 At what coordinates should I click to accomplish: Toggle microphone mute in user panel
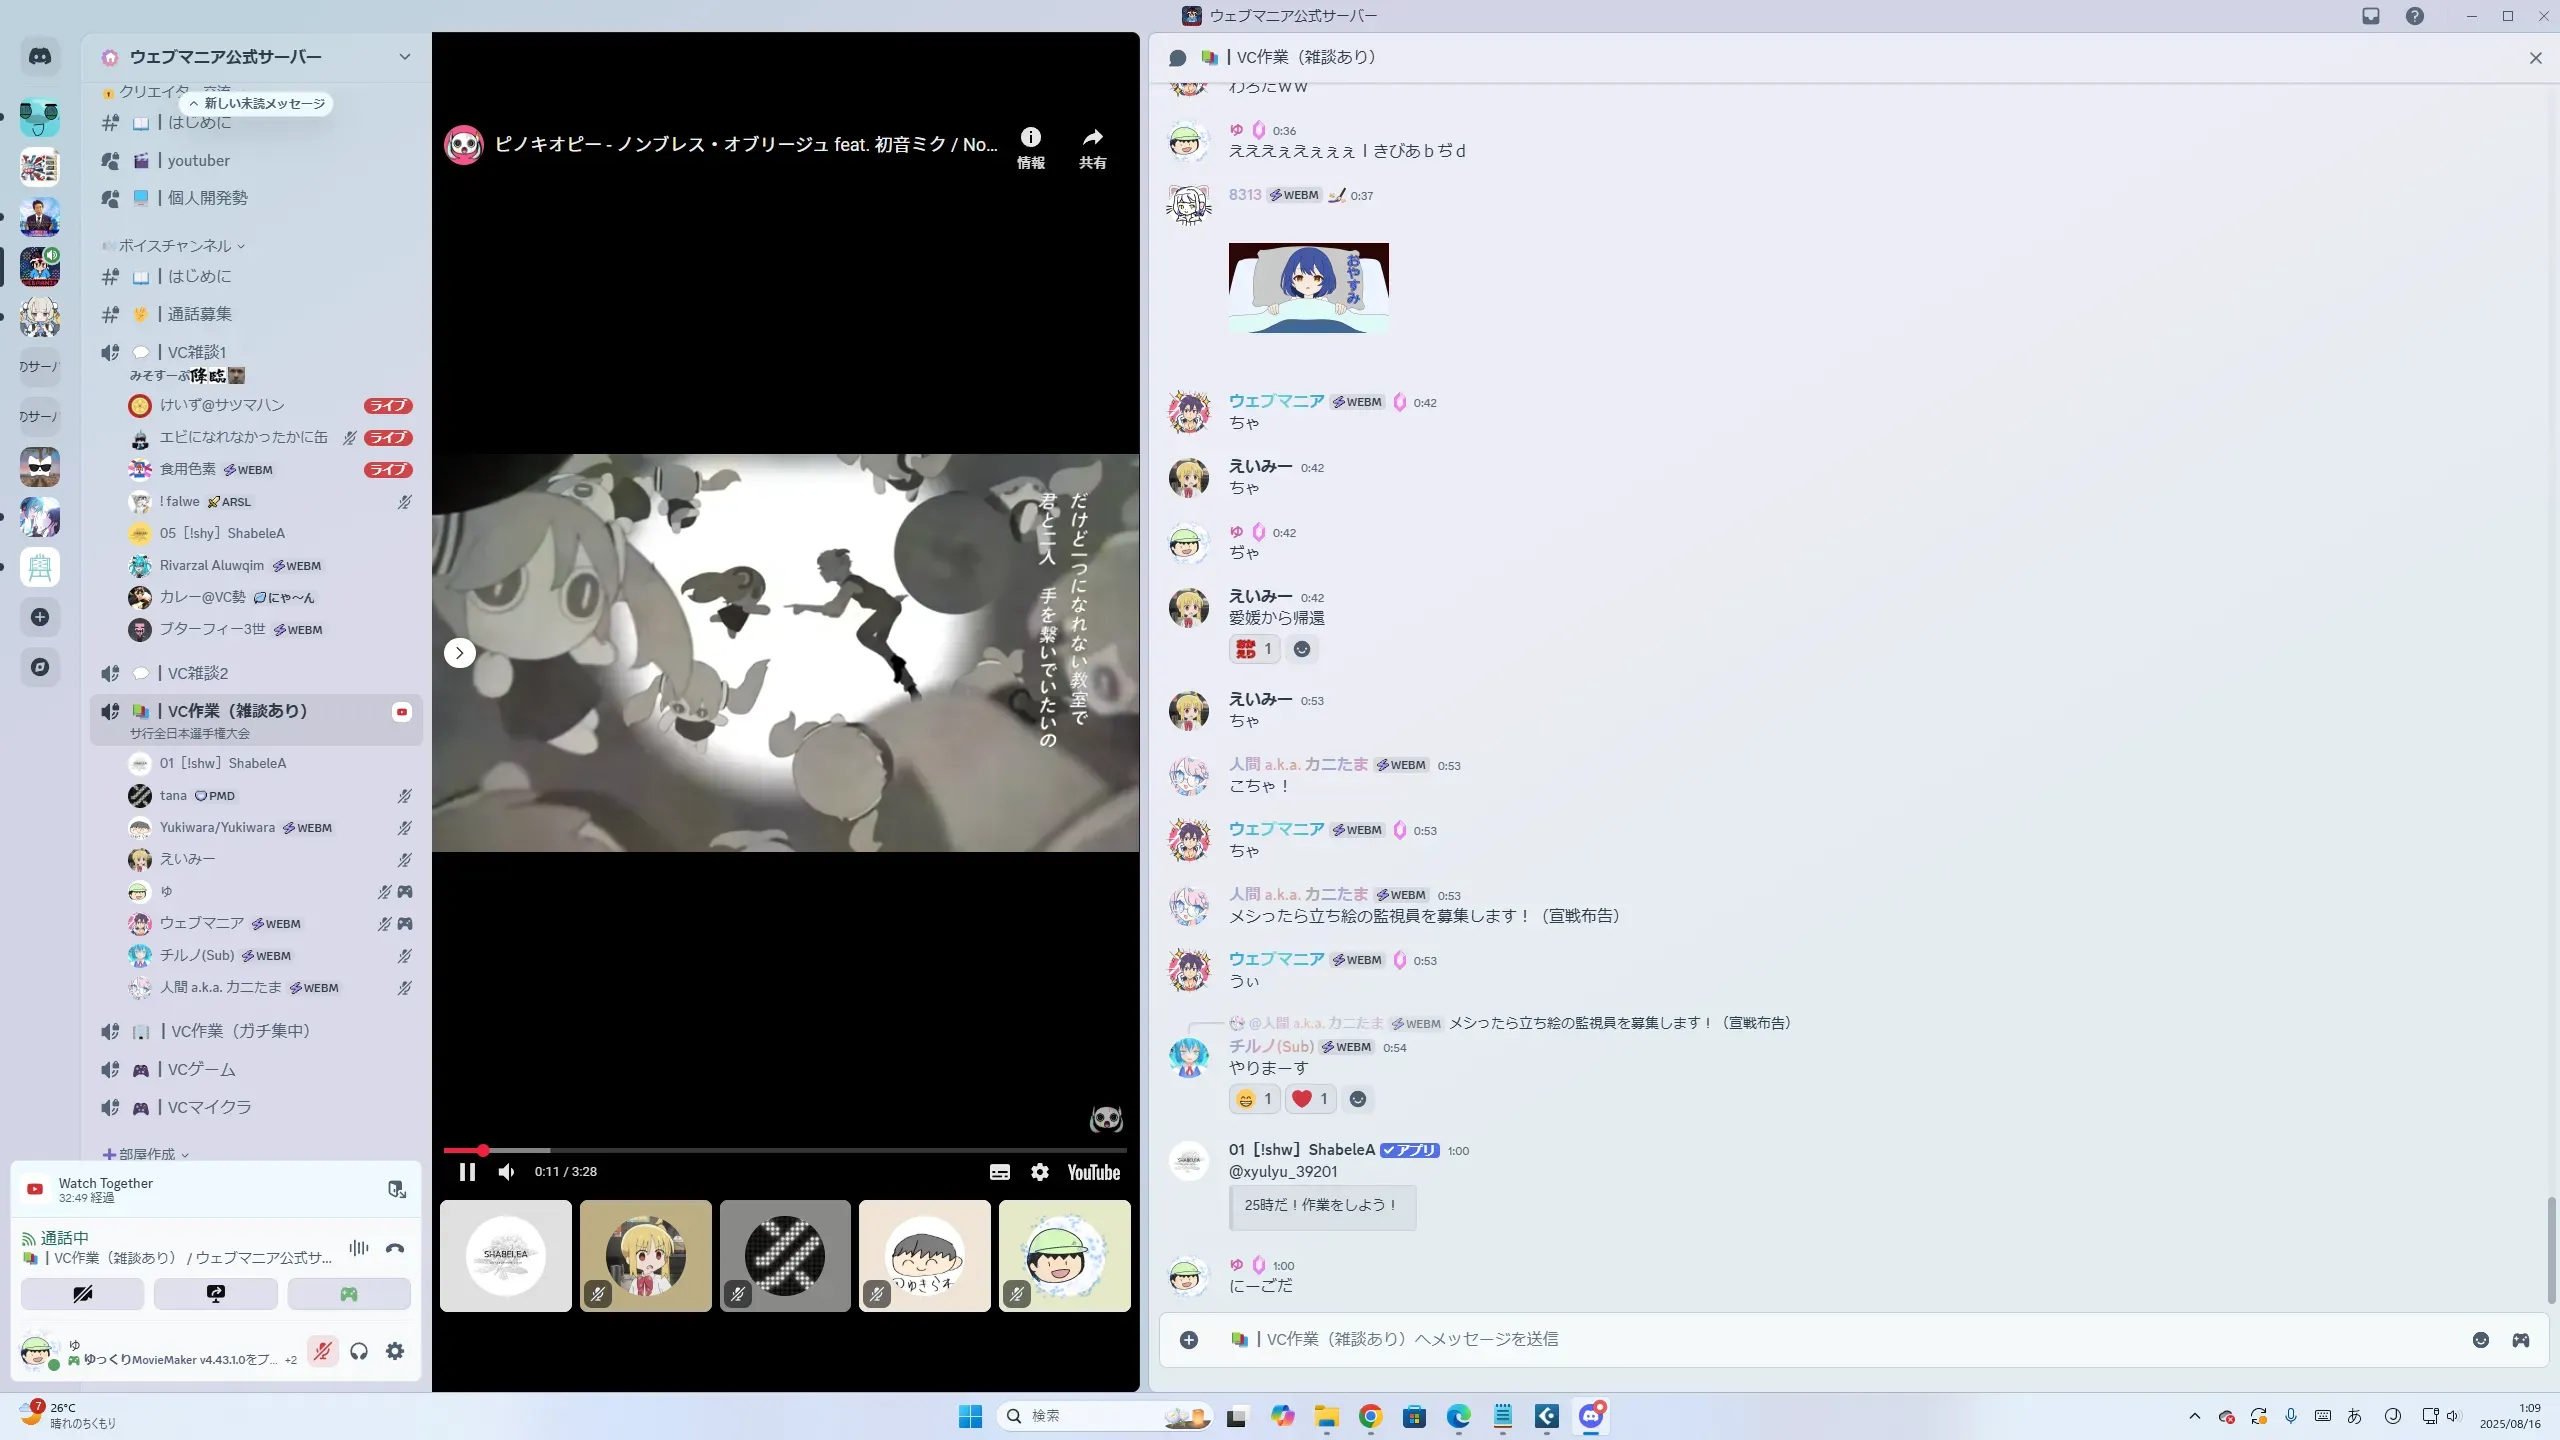322,1351
